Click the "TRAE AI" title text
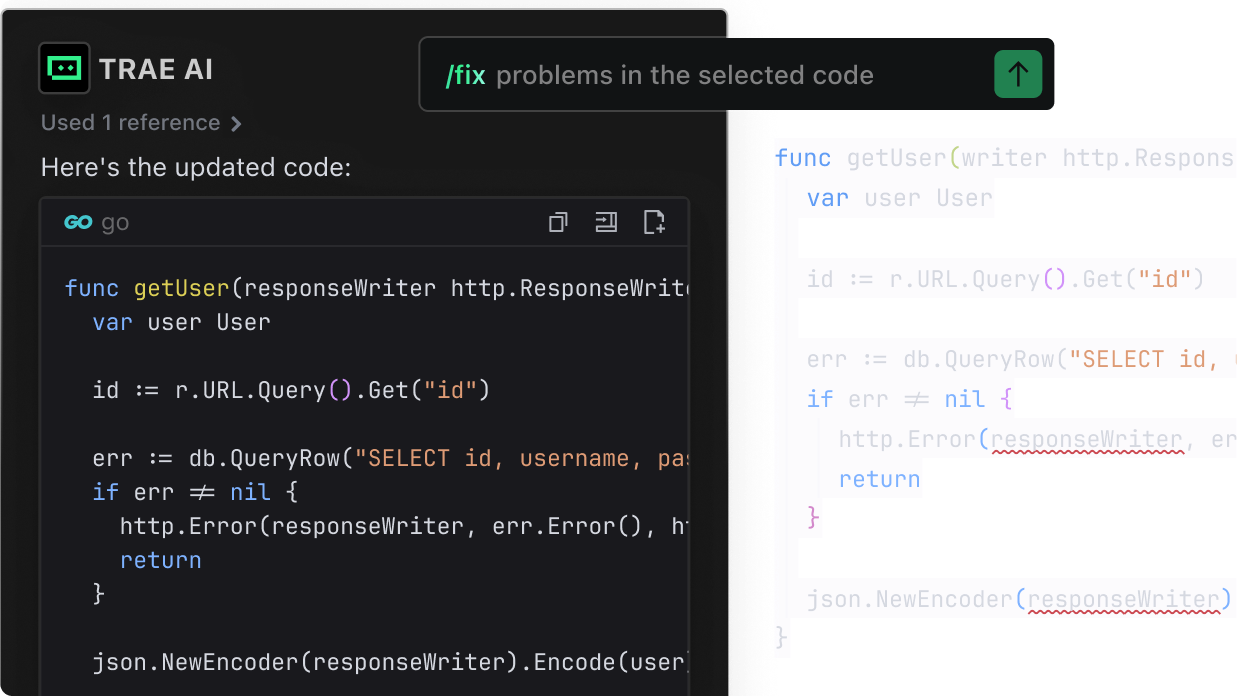 click(x=156, y=69)
